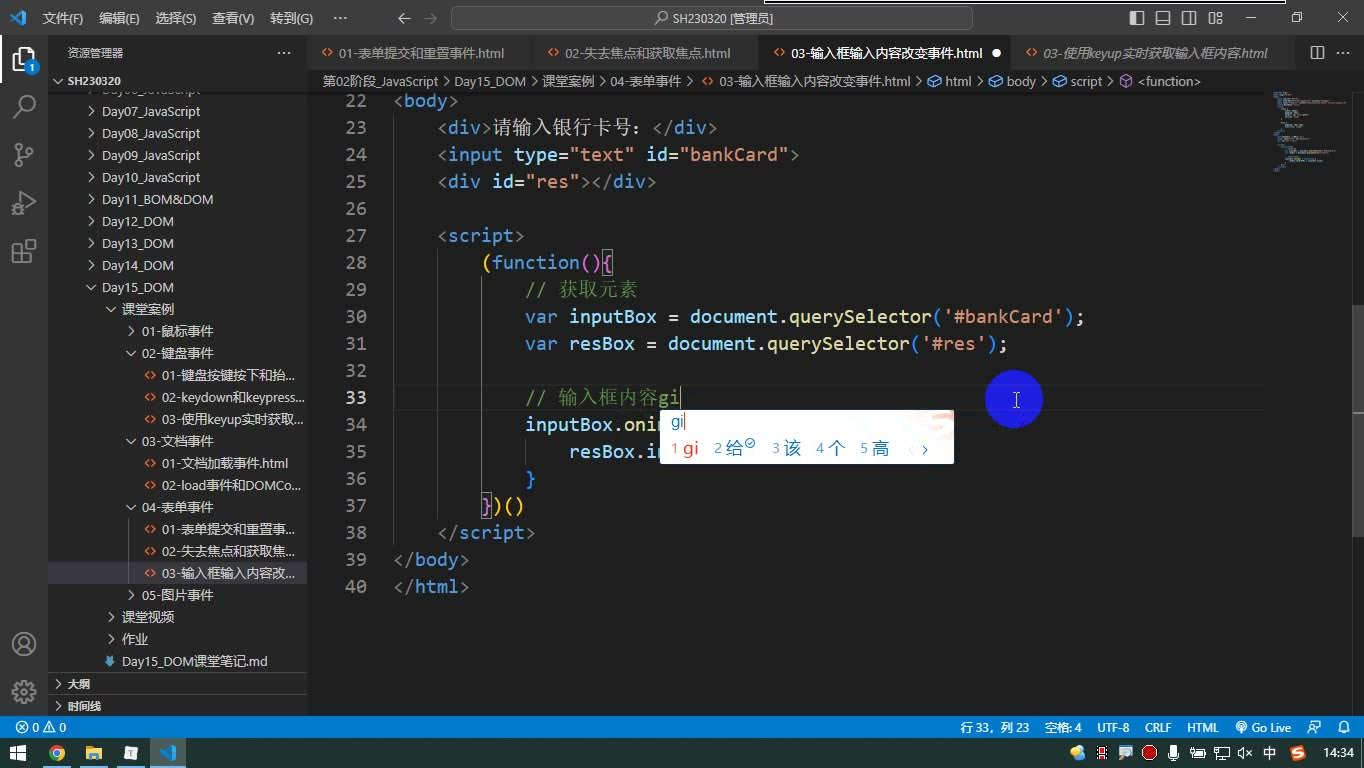Open the 查看(V) menu
Image resolution: width=1364 pixels, height=768 pixels.
(x=233, y=18)
